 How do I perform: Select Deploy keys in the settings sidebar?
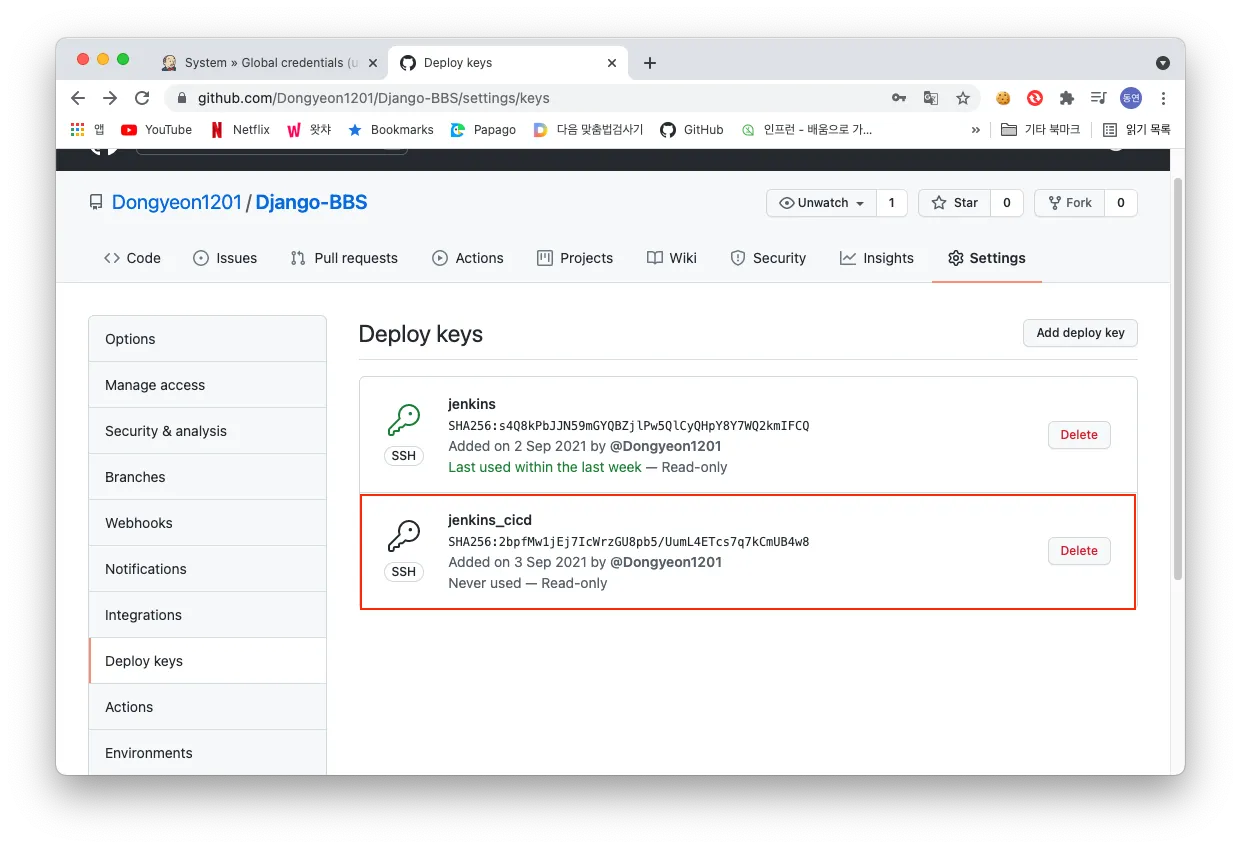coord(208,661)
